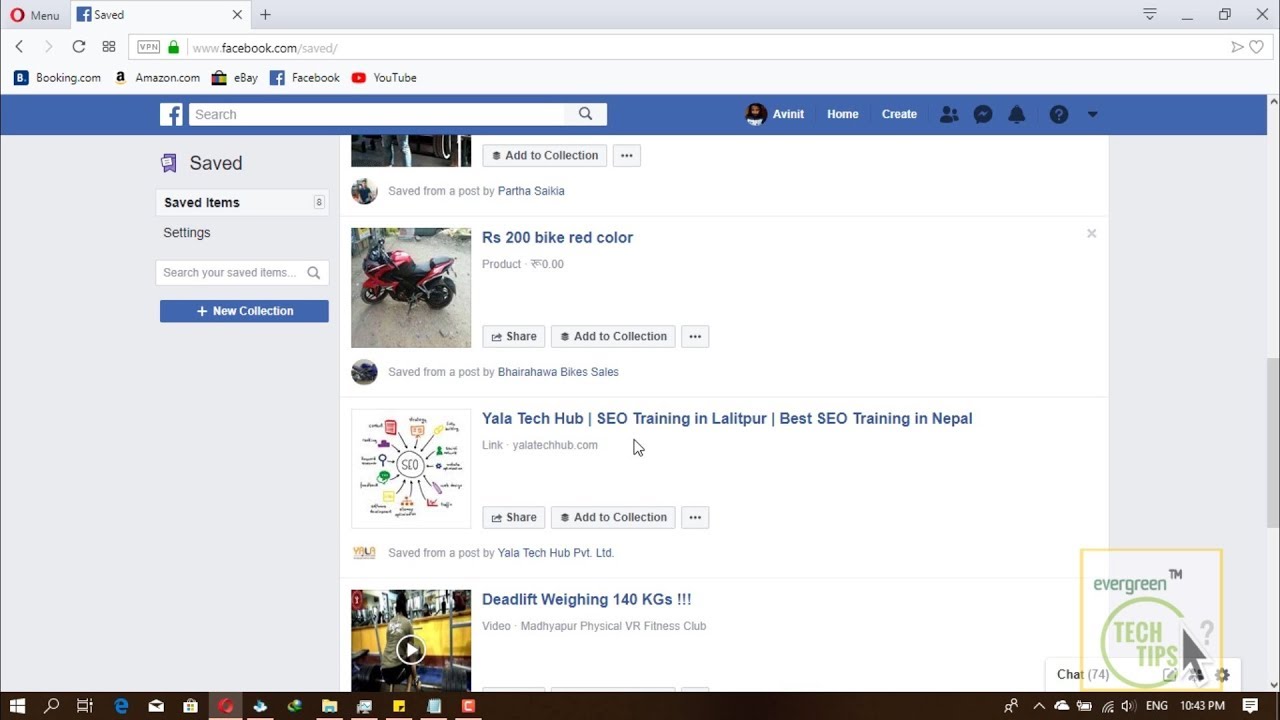Go back to previous page
This screenshot has height=720, width=1280.
click(x=19, y=47)
